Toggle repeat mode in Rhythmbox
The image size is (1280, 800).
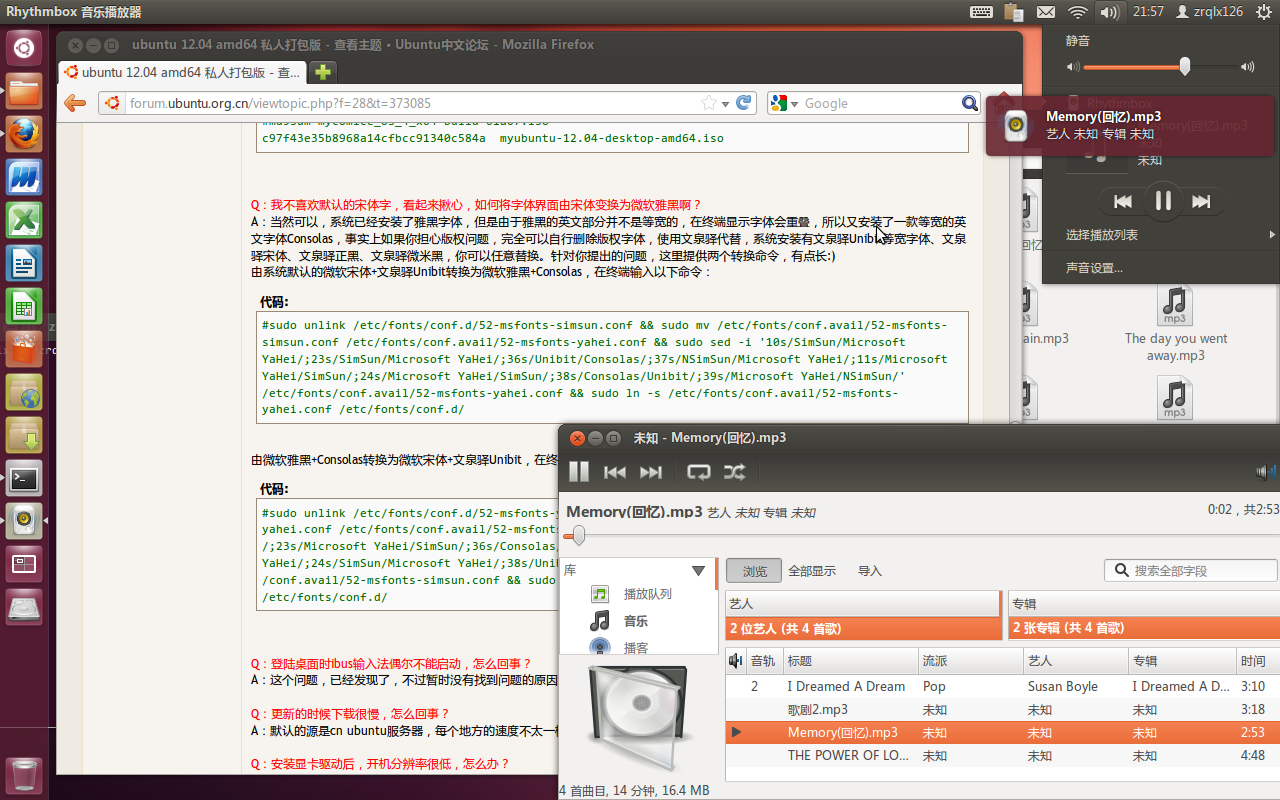698,472
